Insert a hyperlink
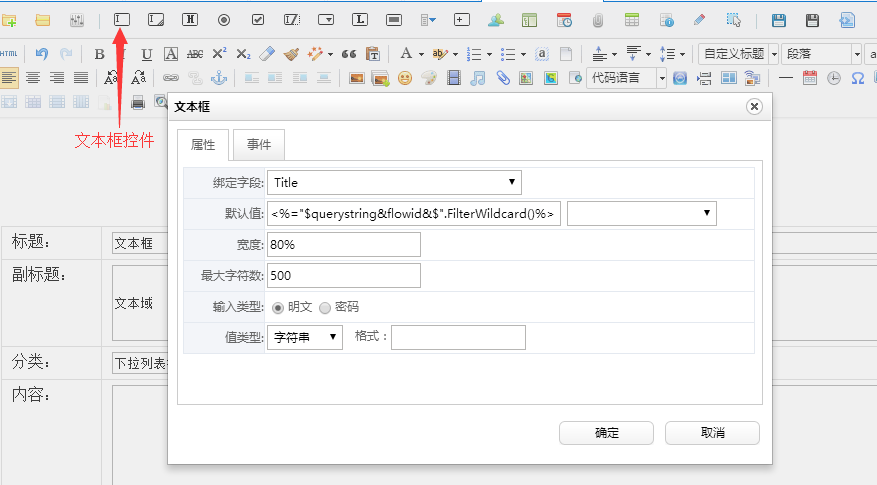Viewport: 877px width, 485px height. point(171,78)
